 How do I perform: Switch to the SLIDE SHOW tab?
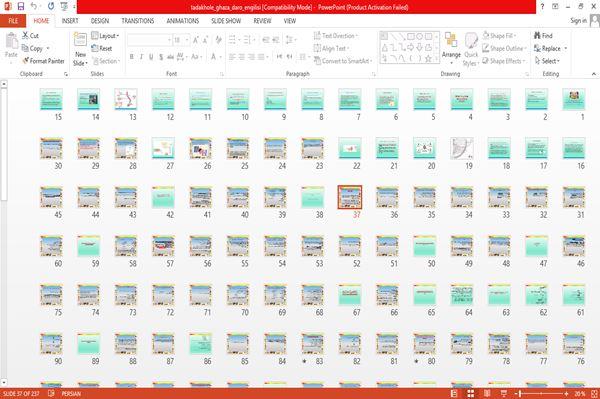[226, 21]
